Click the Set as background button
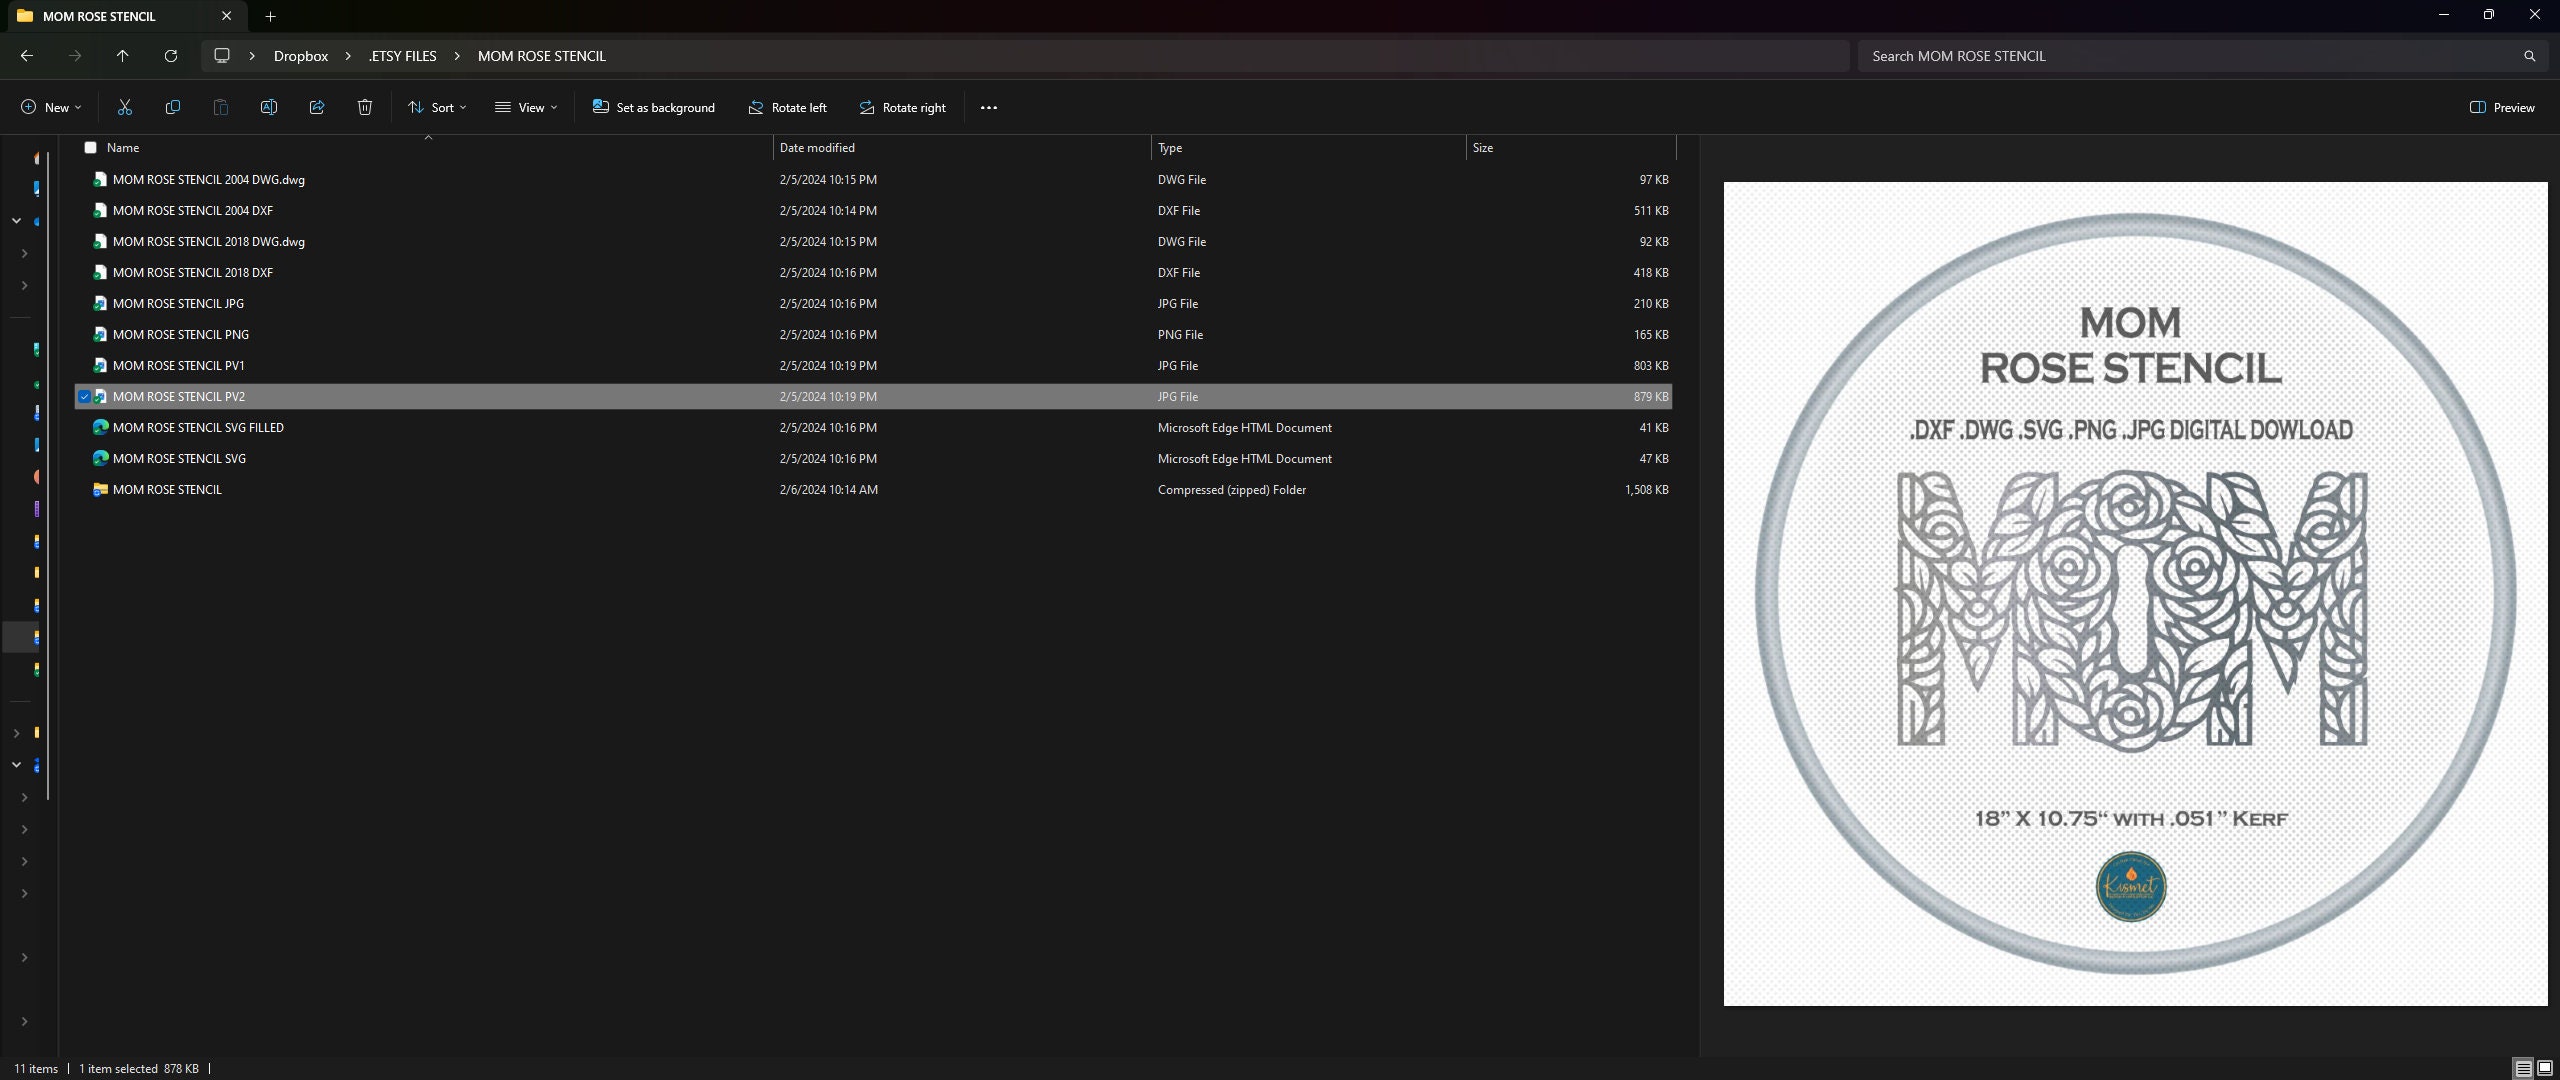Viewport: 2560px width, 1080px height. click(654, 107)
